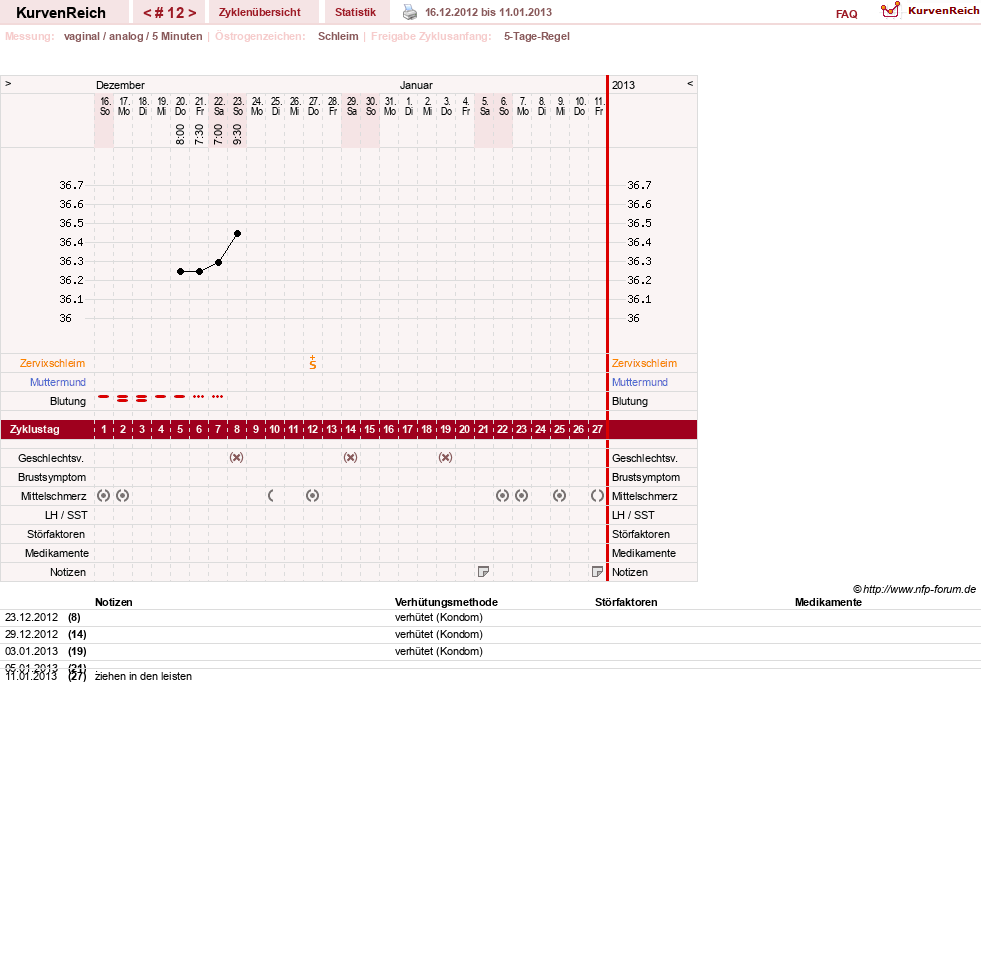Click the left orange Zervixschleim label

(53, 363)
